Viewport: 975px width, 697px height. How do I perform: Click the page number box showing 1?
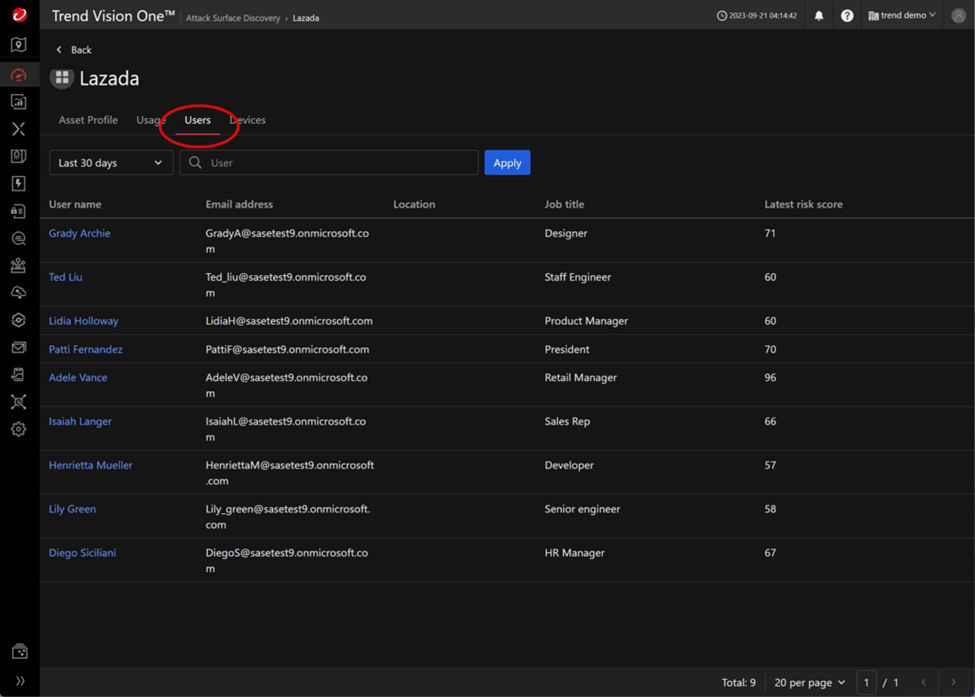click(866, 682)
